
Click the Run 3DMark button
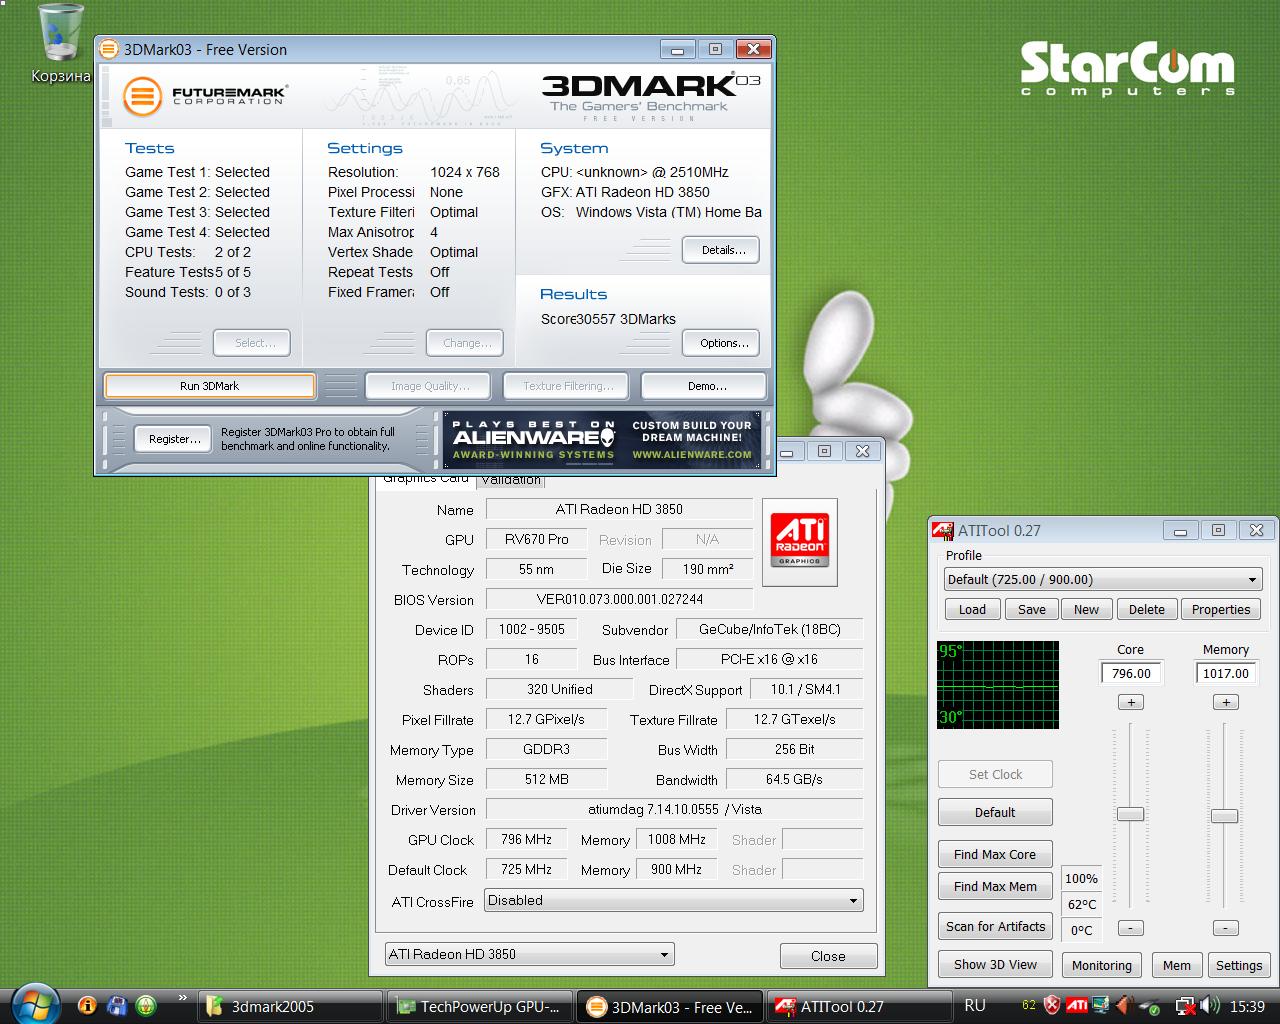(x=210, y=386)
